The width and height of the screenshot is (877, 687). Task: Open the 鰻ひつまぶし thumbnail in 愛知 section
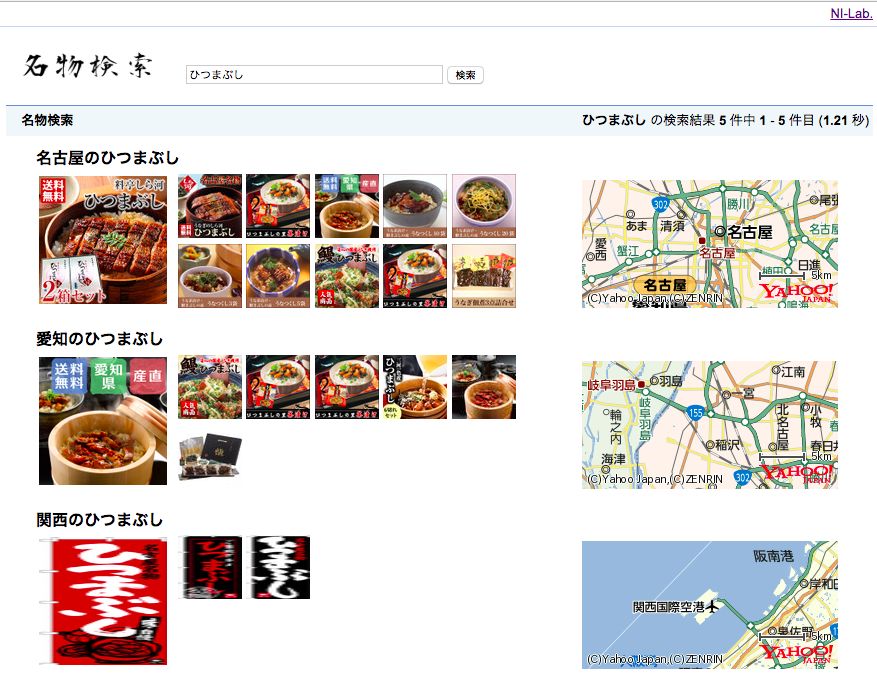pyautogui.click(x=210, y=387)
